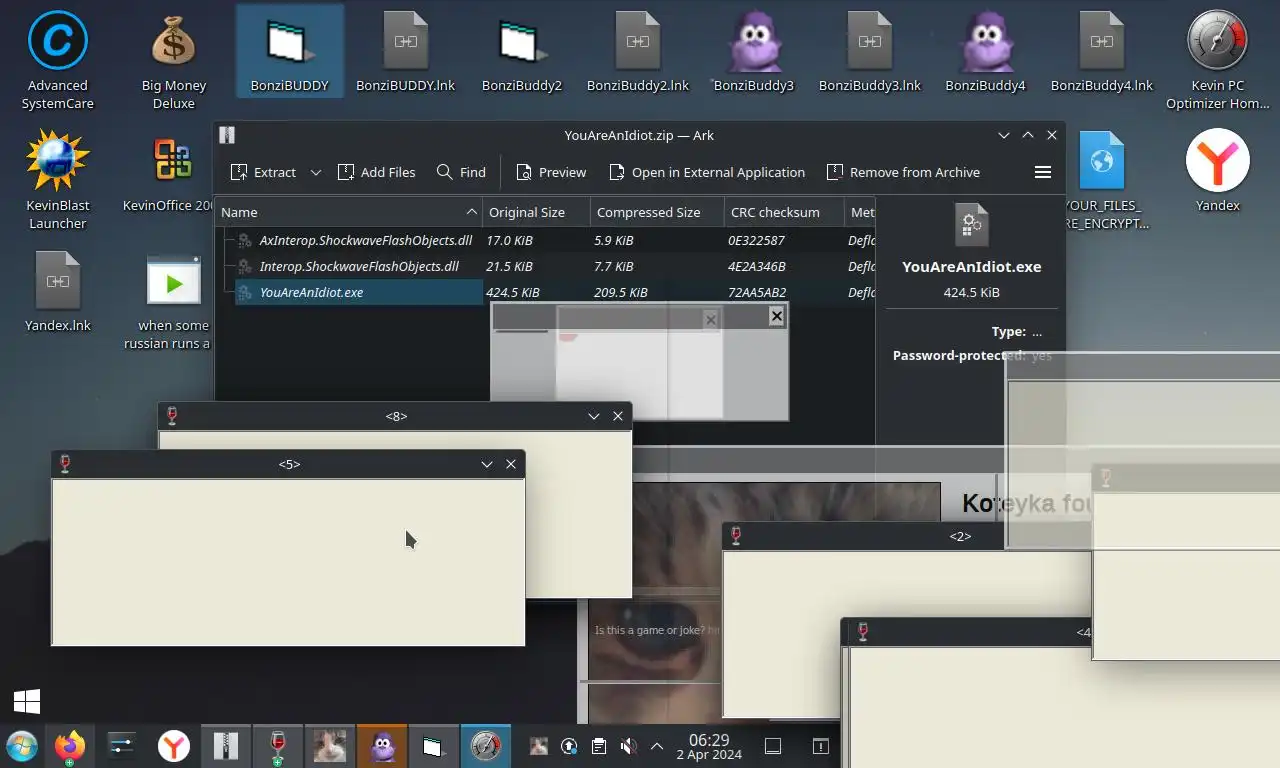Sort by the Name column header

click(349, 212)
